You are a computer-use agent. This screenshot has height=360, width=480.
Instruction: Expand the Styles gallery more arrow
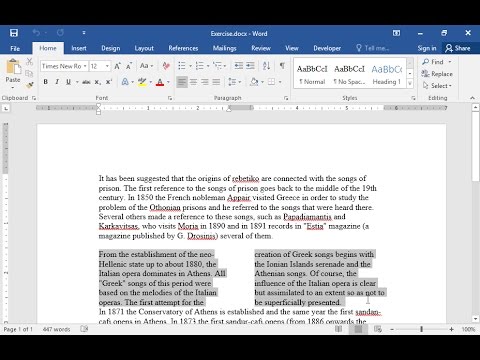pyautogui.click(x=410, y=83)
